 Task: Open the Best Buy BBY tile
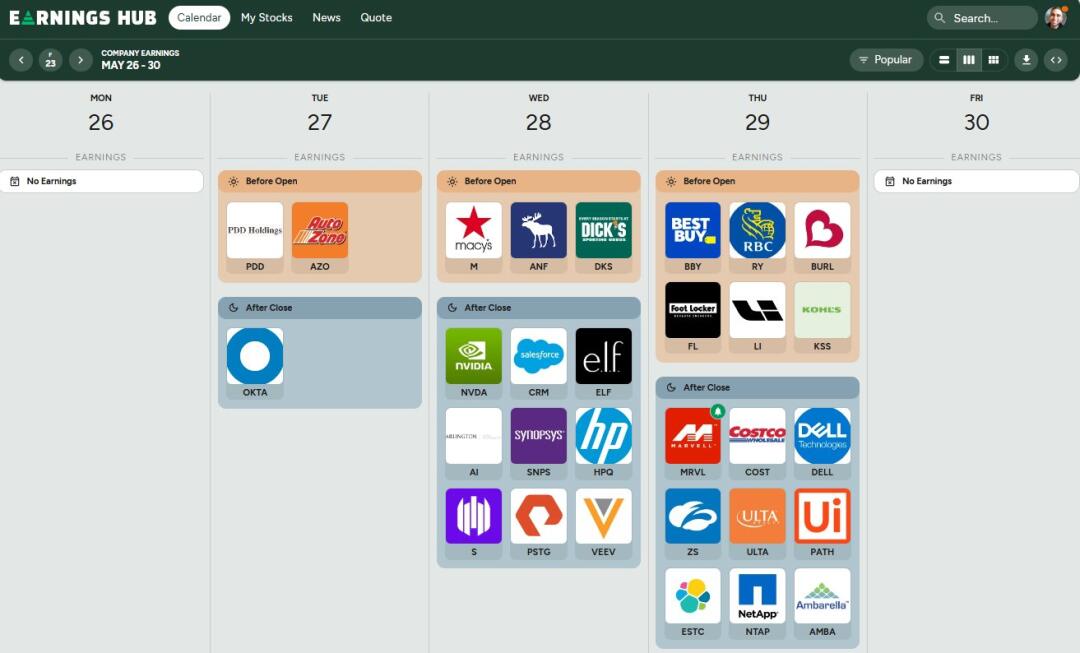[x=693, y=238]
